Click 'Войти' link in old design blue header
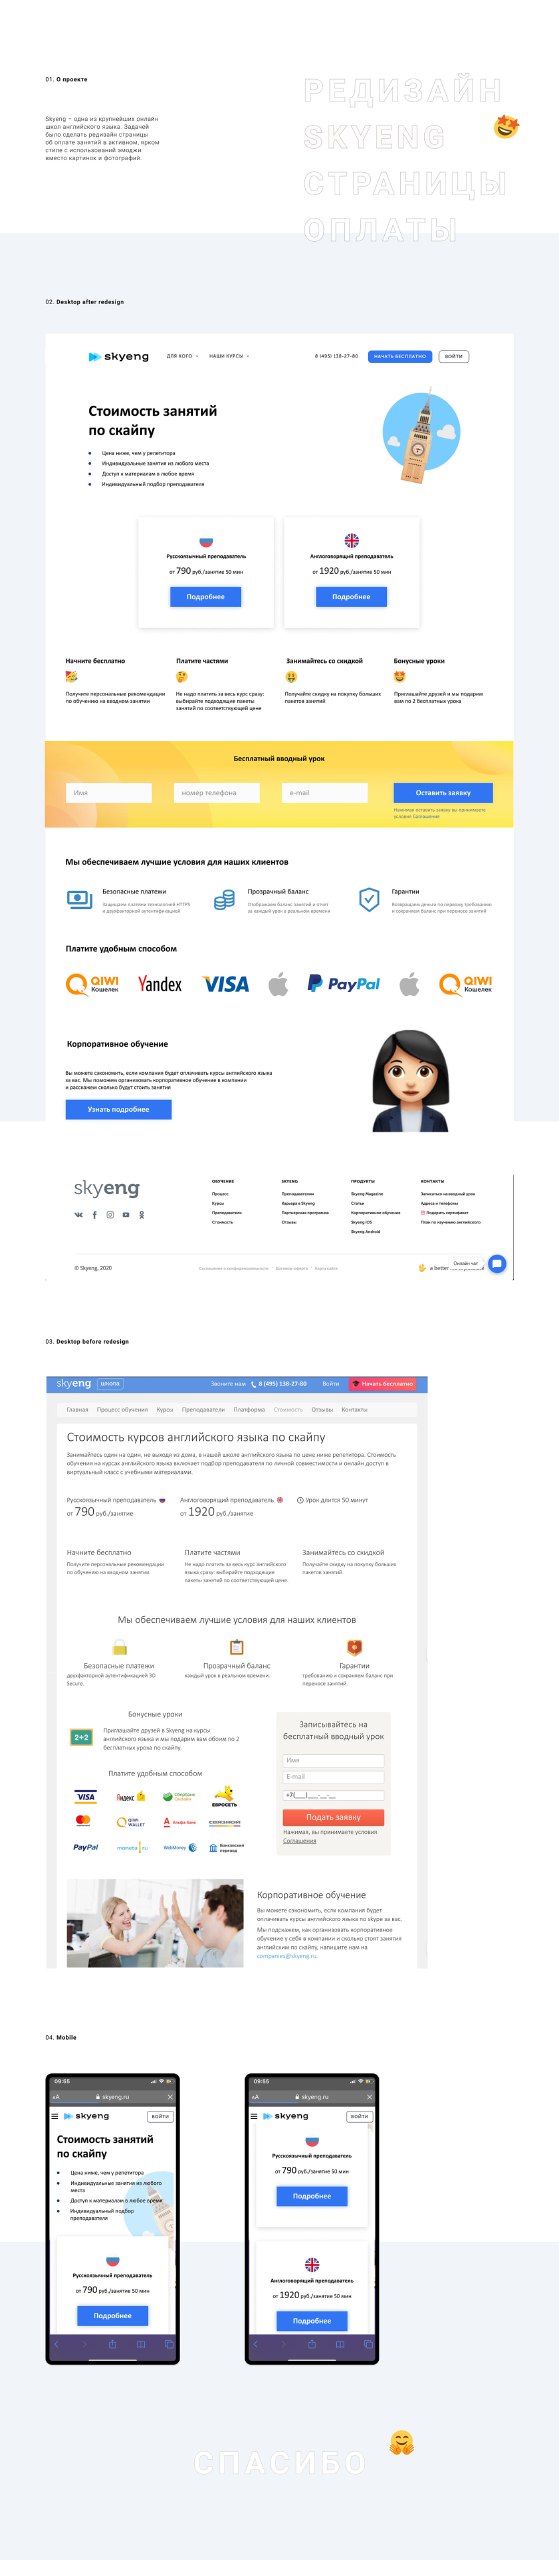This screenshot has height=2560, width=559. point(330,1384)
